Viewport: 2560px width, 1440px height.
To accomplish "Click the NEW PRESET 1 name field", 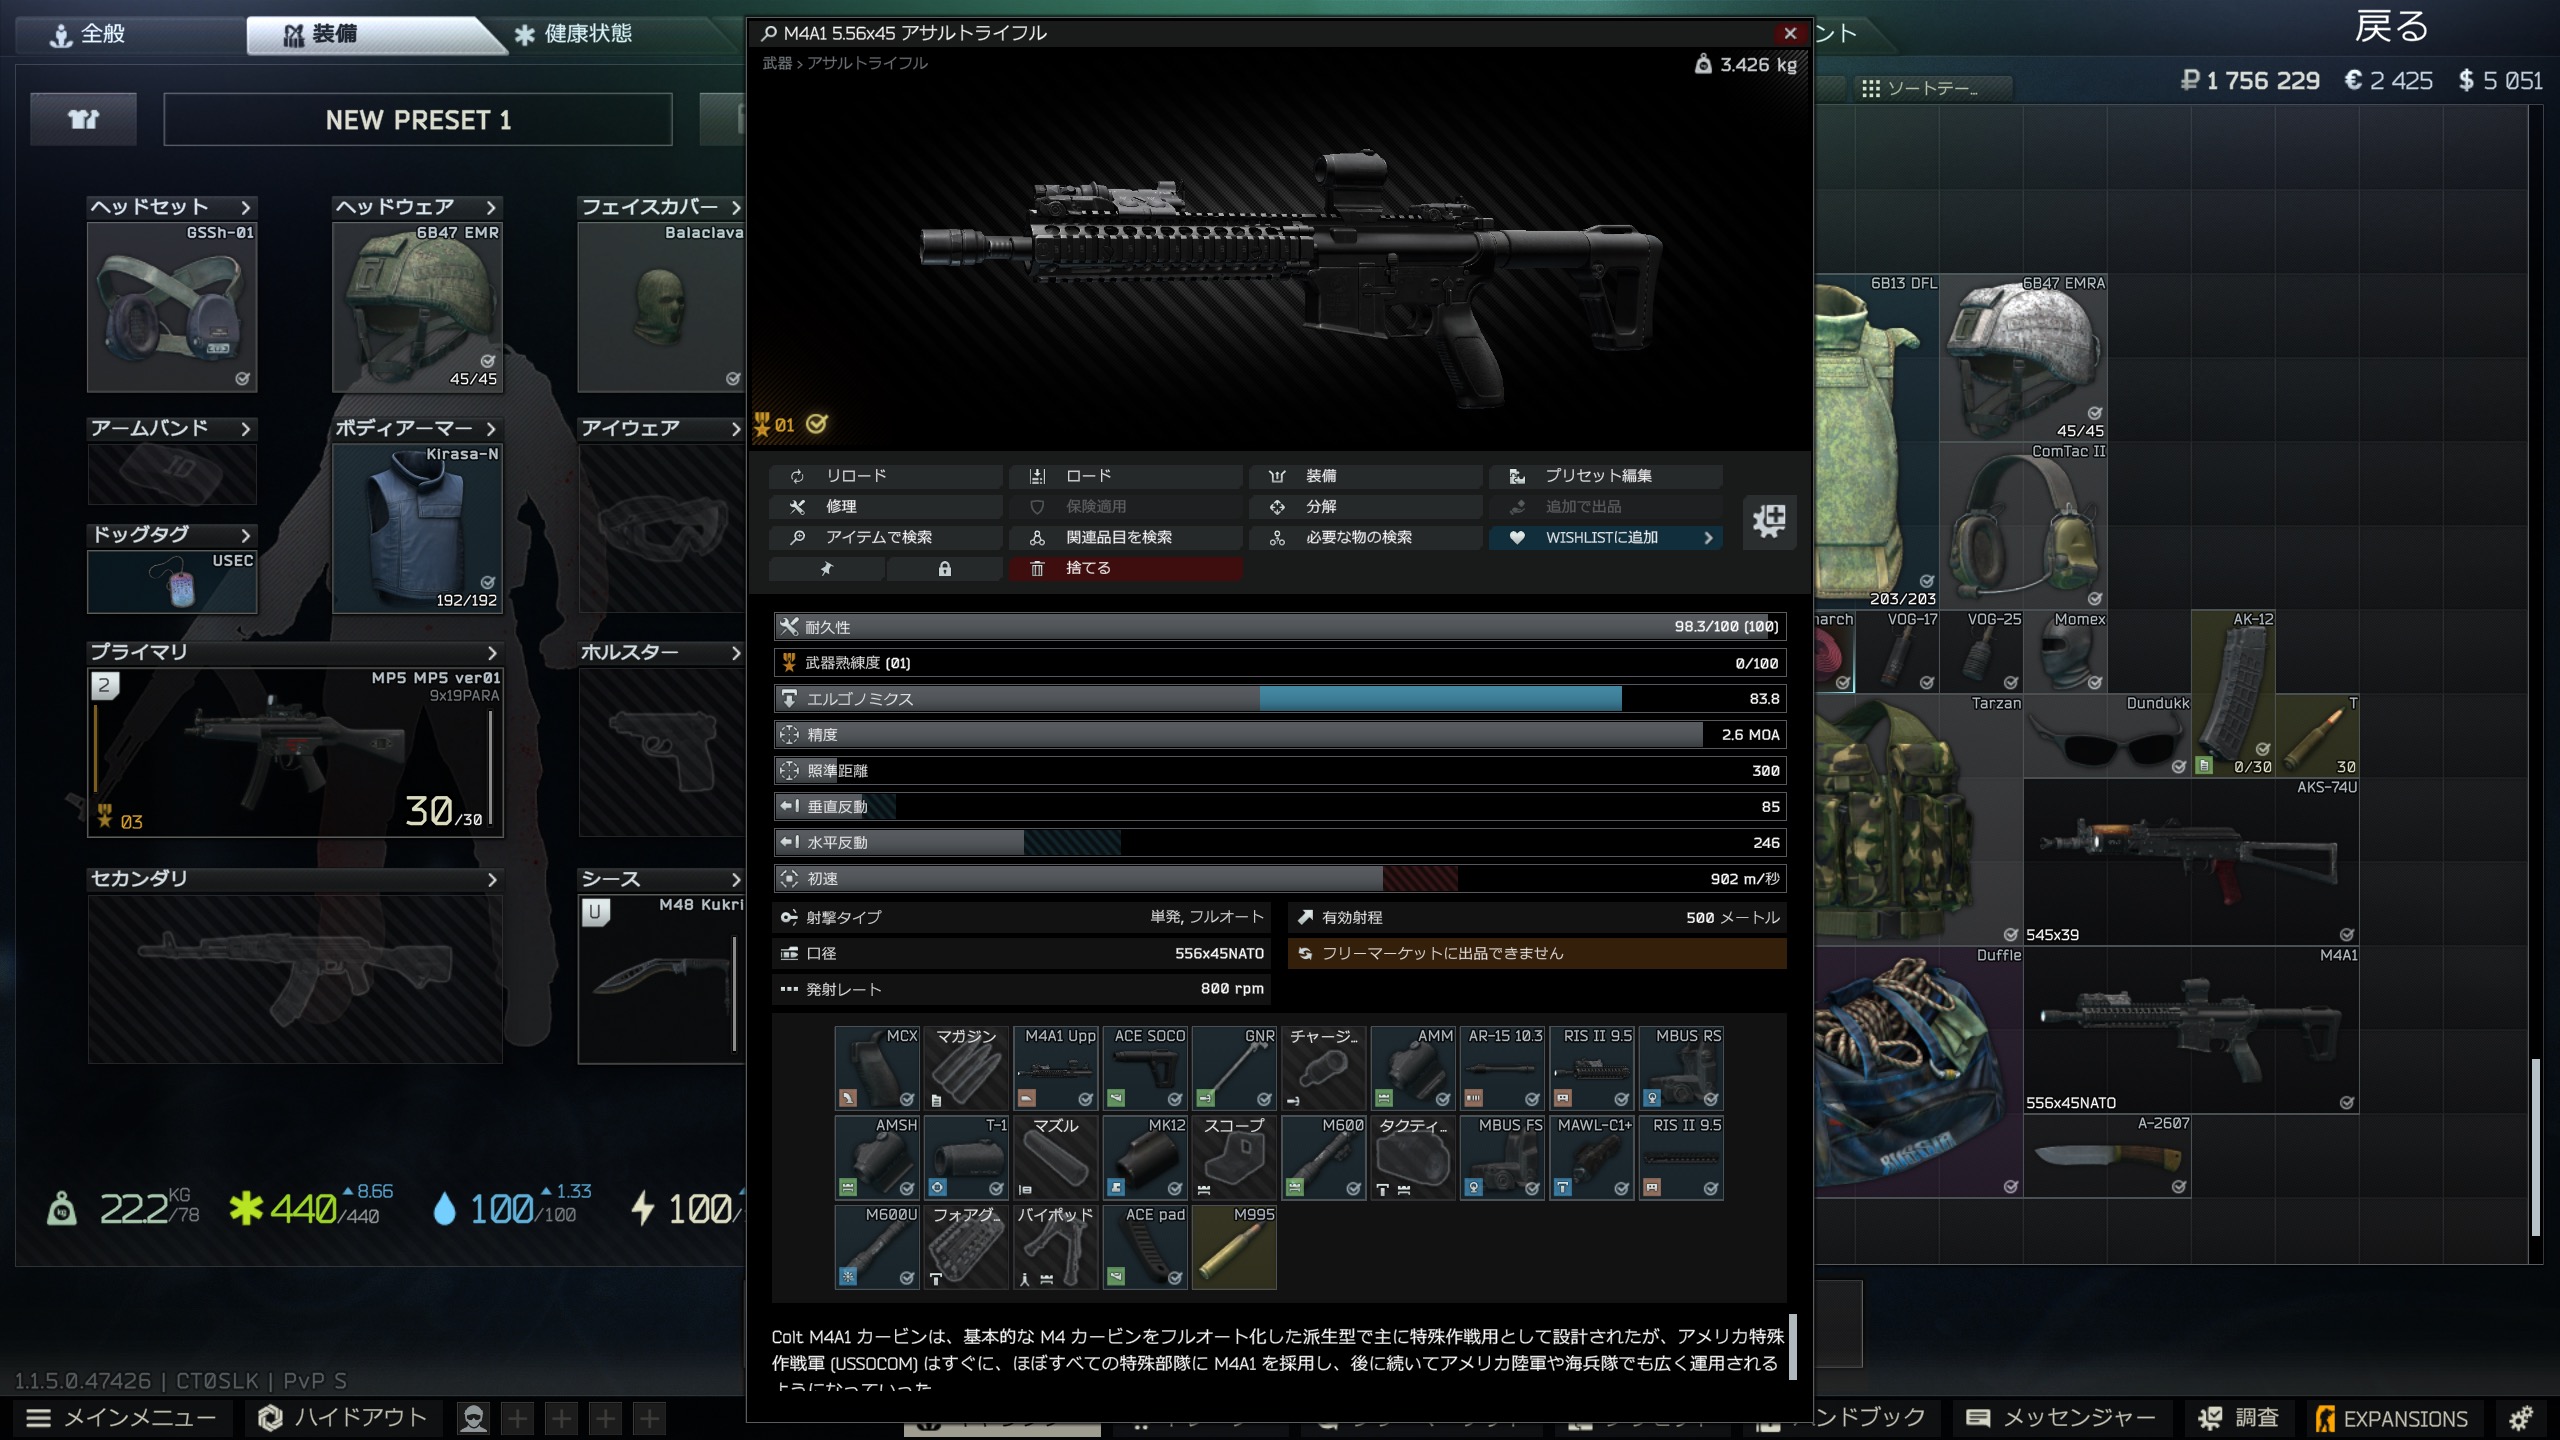I will tap(418, 120).
